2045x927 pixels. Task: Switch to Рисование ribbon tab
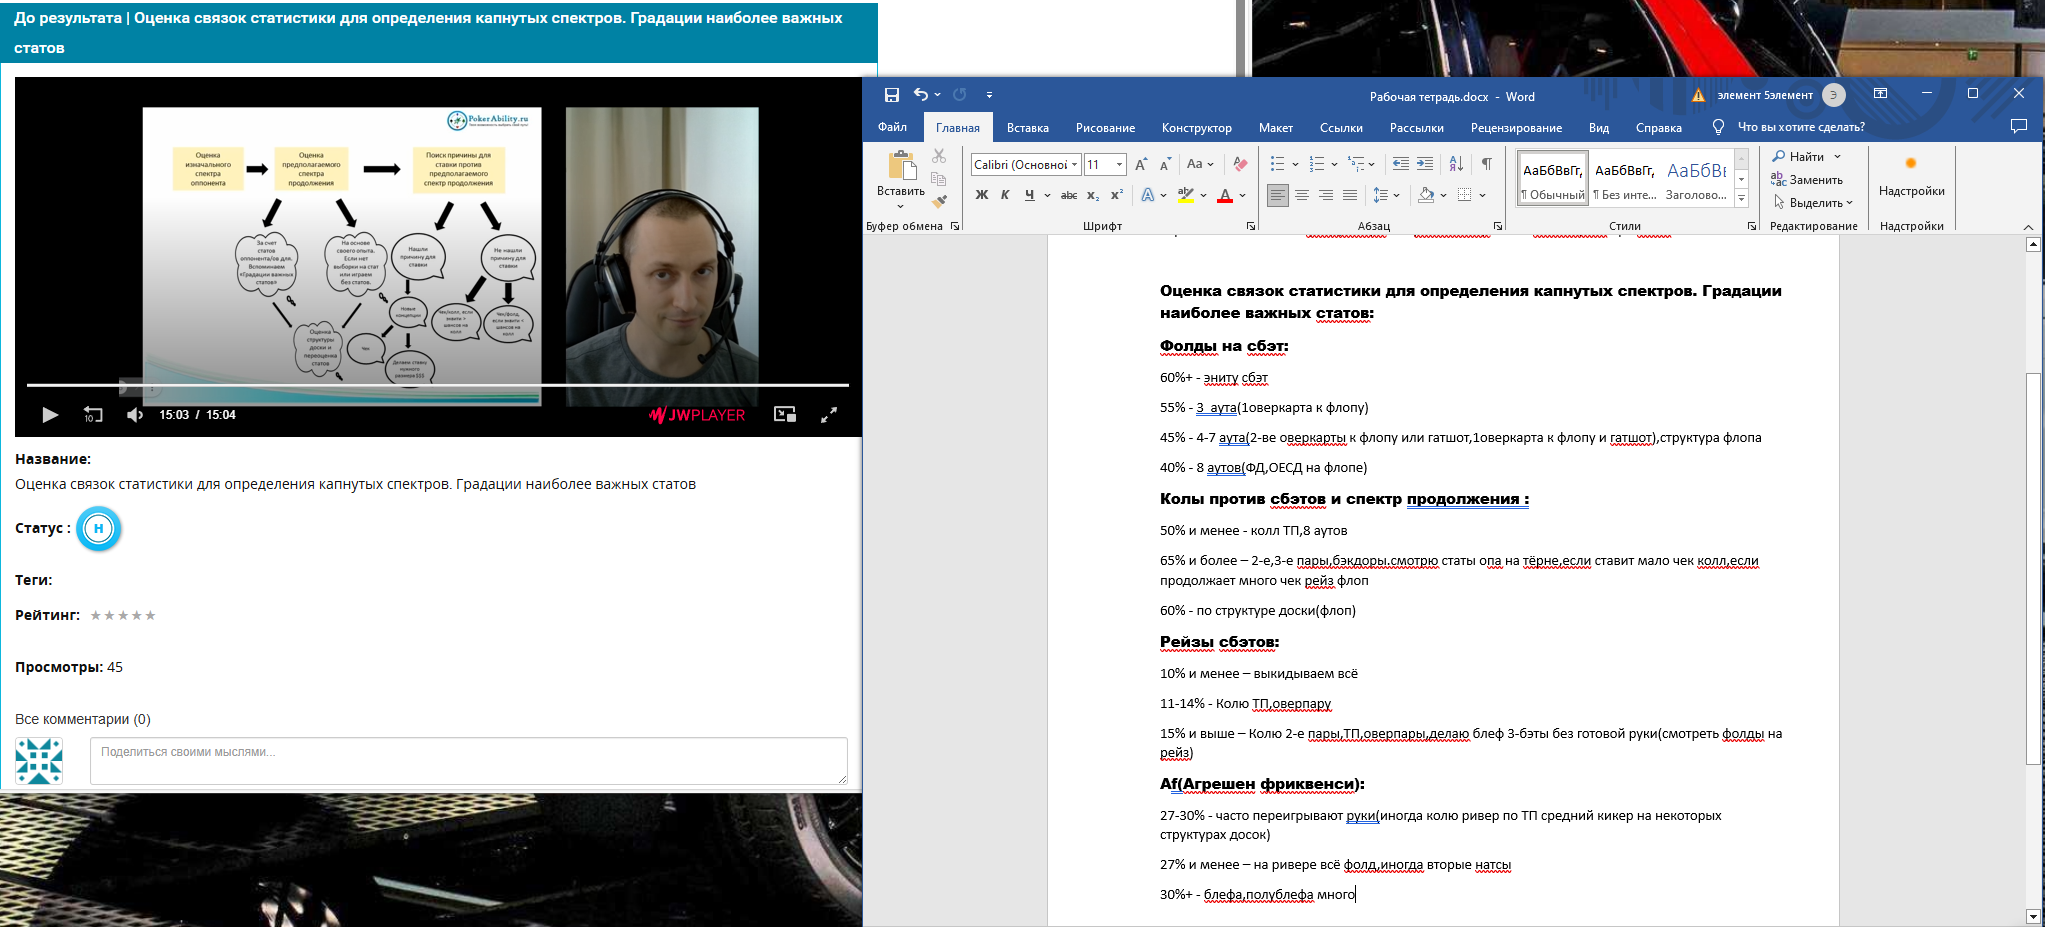[x=1105, y=128]
